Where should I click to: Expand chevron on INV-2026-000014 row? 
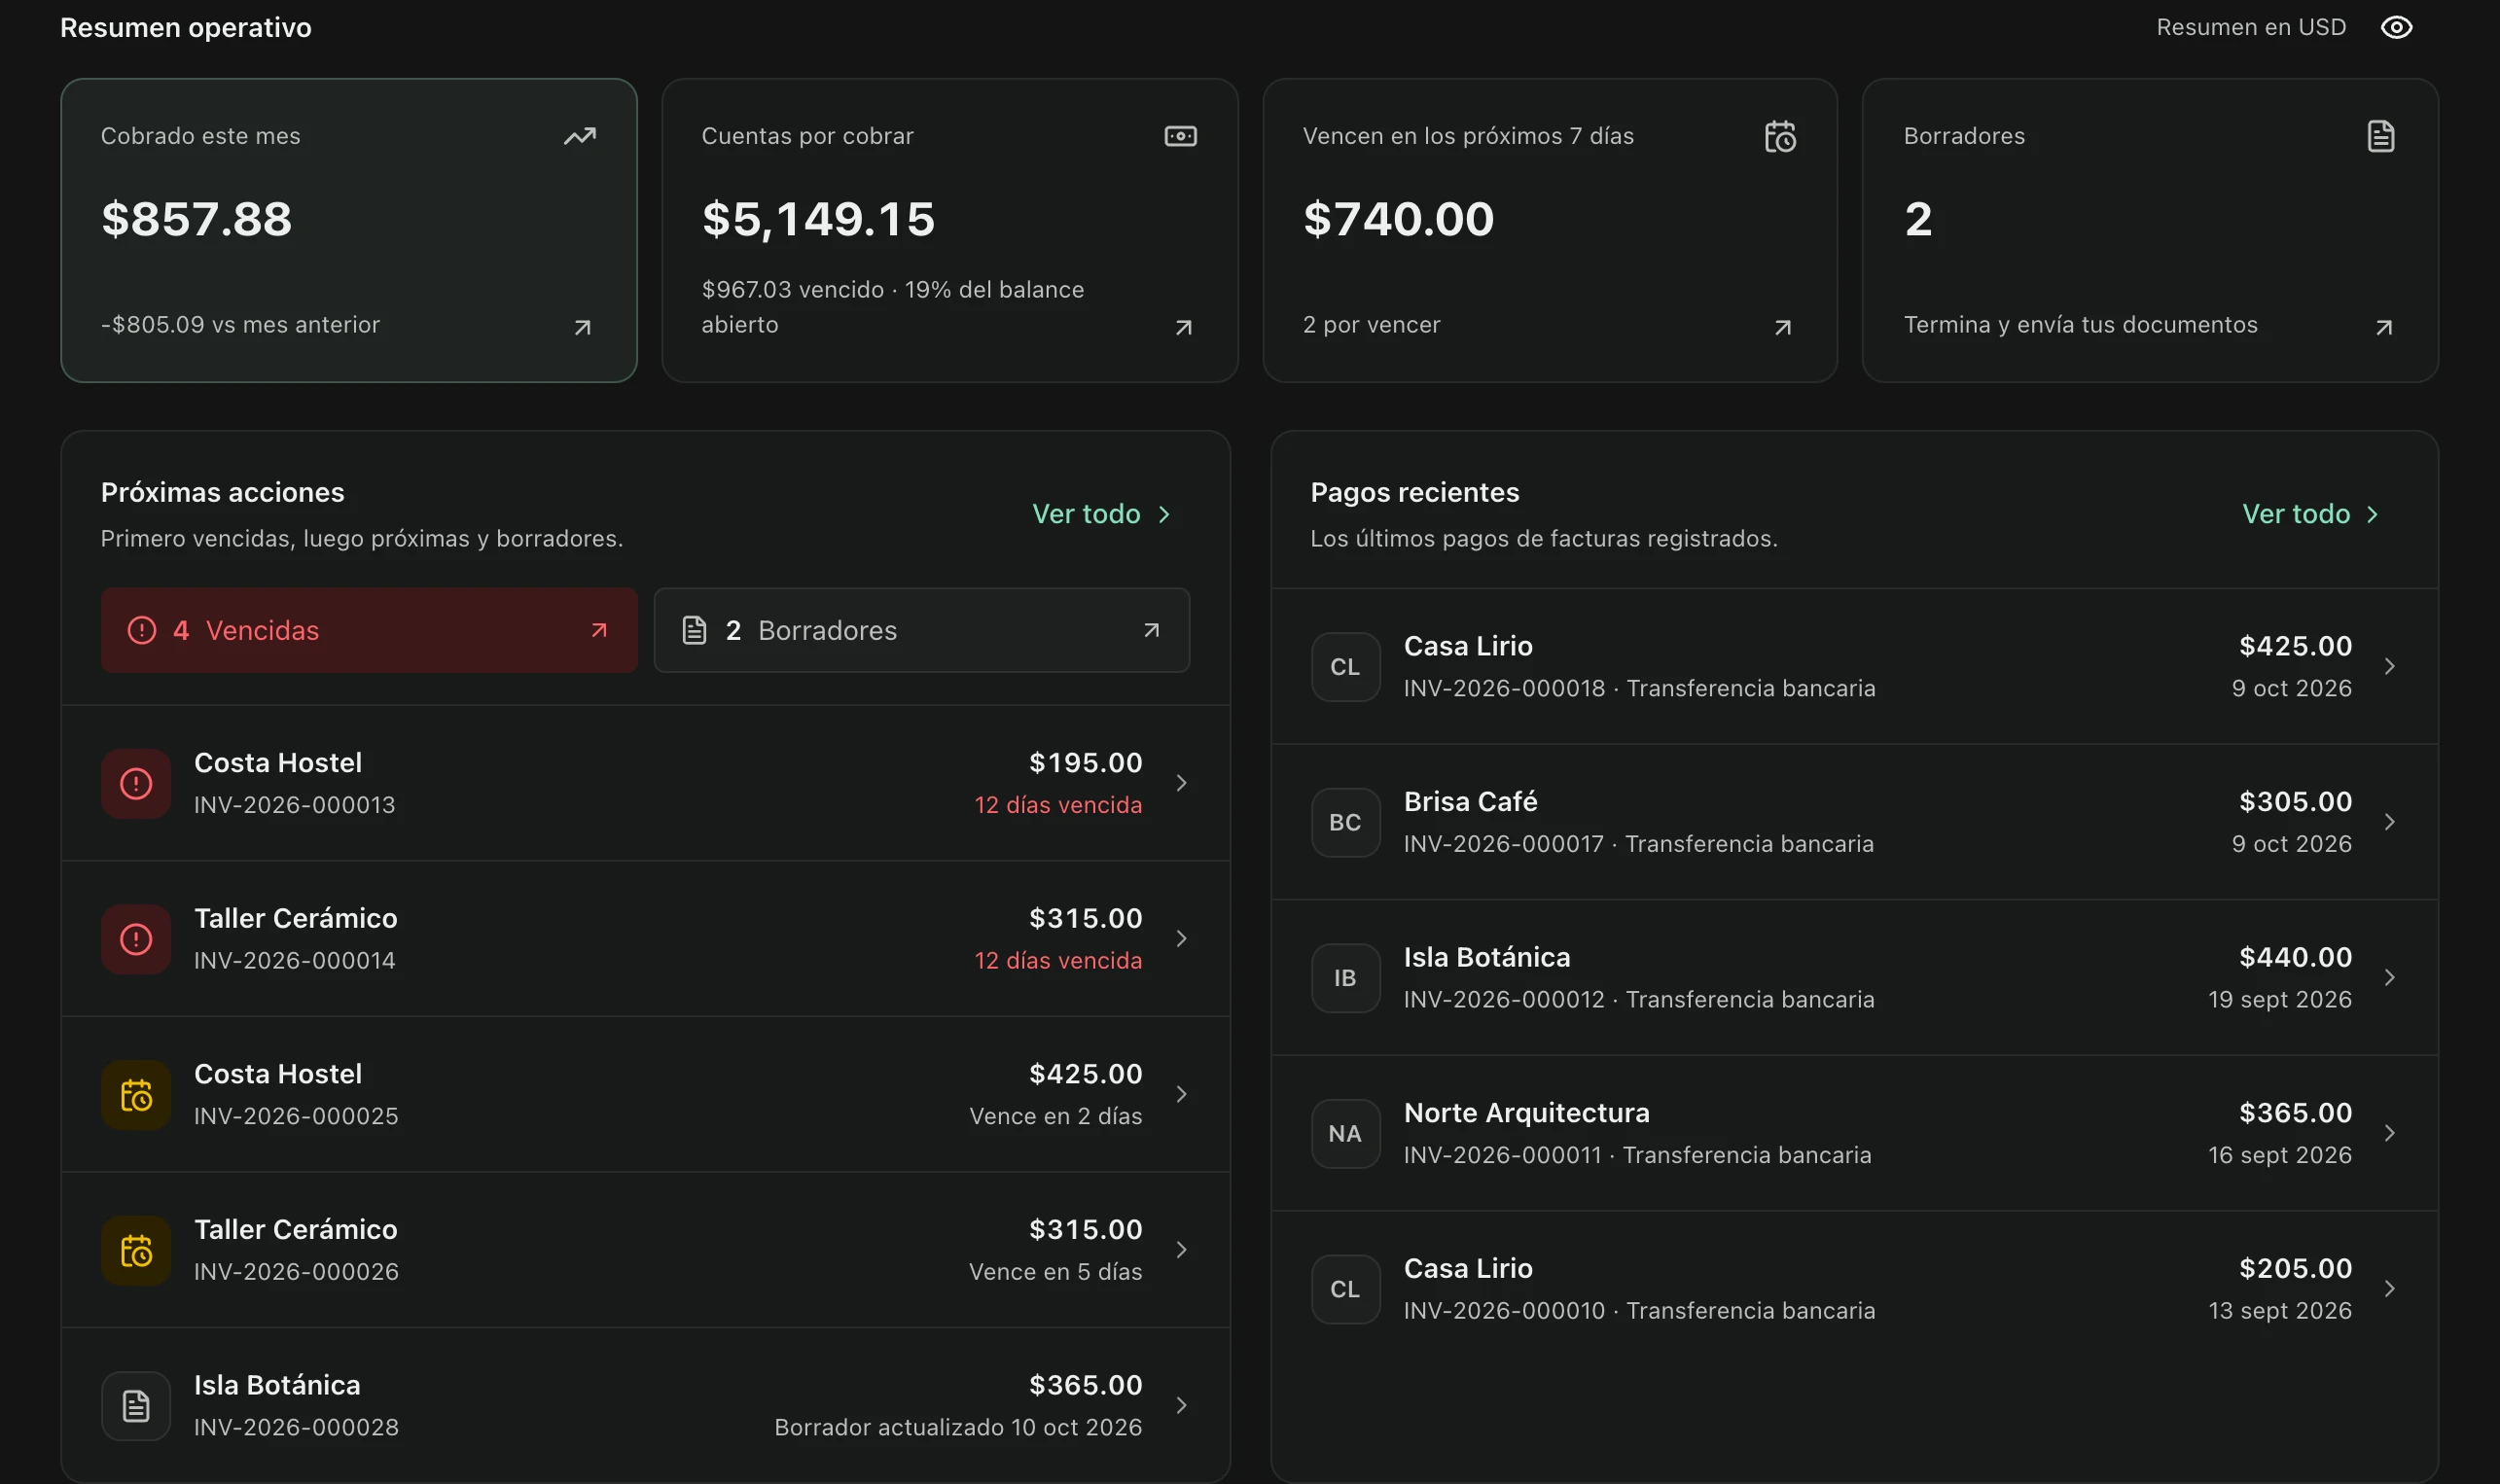1181,938
